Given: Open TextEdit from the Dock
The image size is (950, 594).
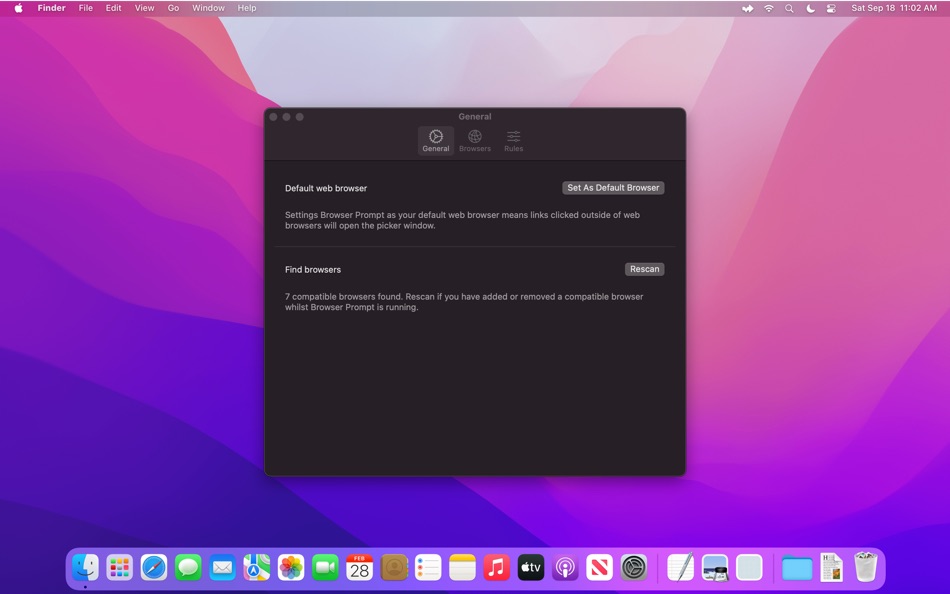Looking at the screenshot, I should (x=680, y=568).
